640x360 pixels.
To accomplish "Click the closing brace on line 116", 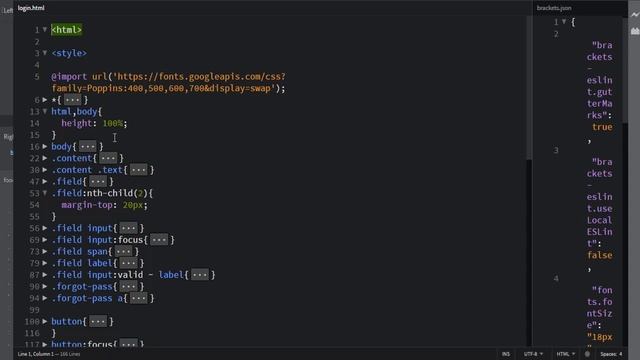I will tap(53, 333).
